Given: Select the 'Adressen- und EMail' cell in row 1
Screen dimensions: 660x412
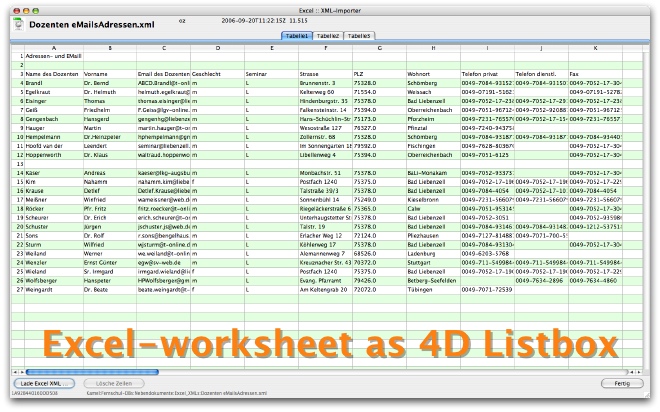Looking at the screenshot, I should 54,56.
